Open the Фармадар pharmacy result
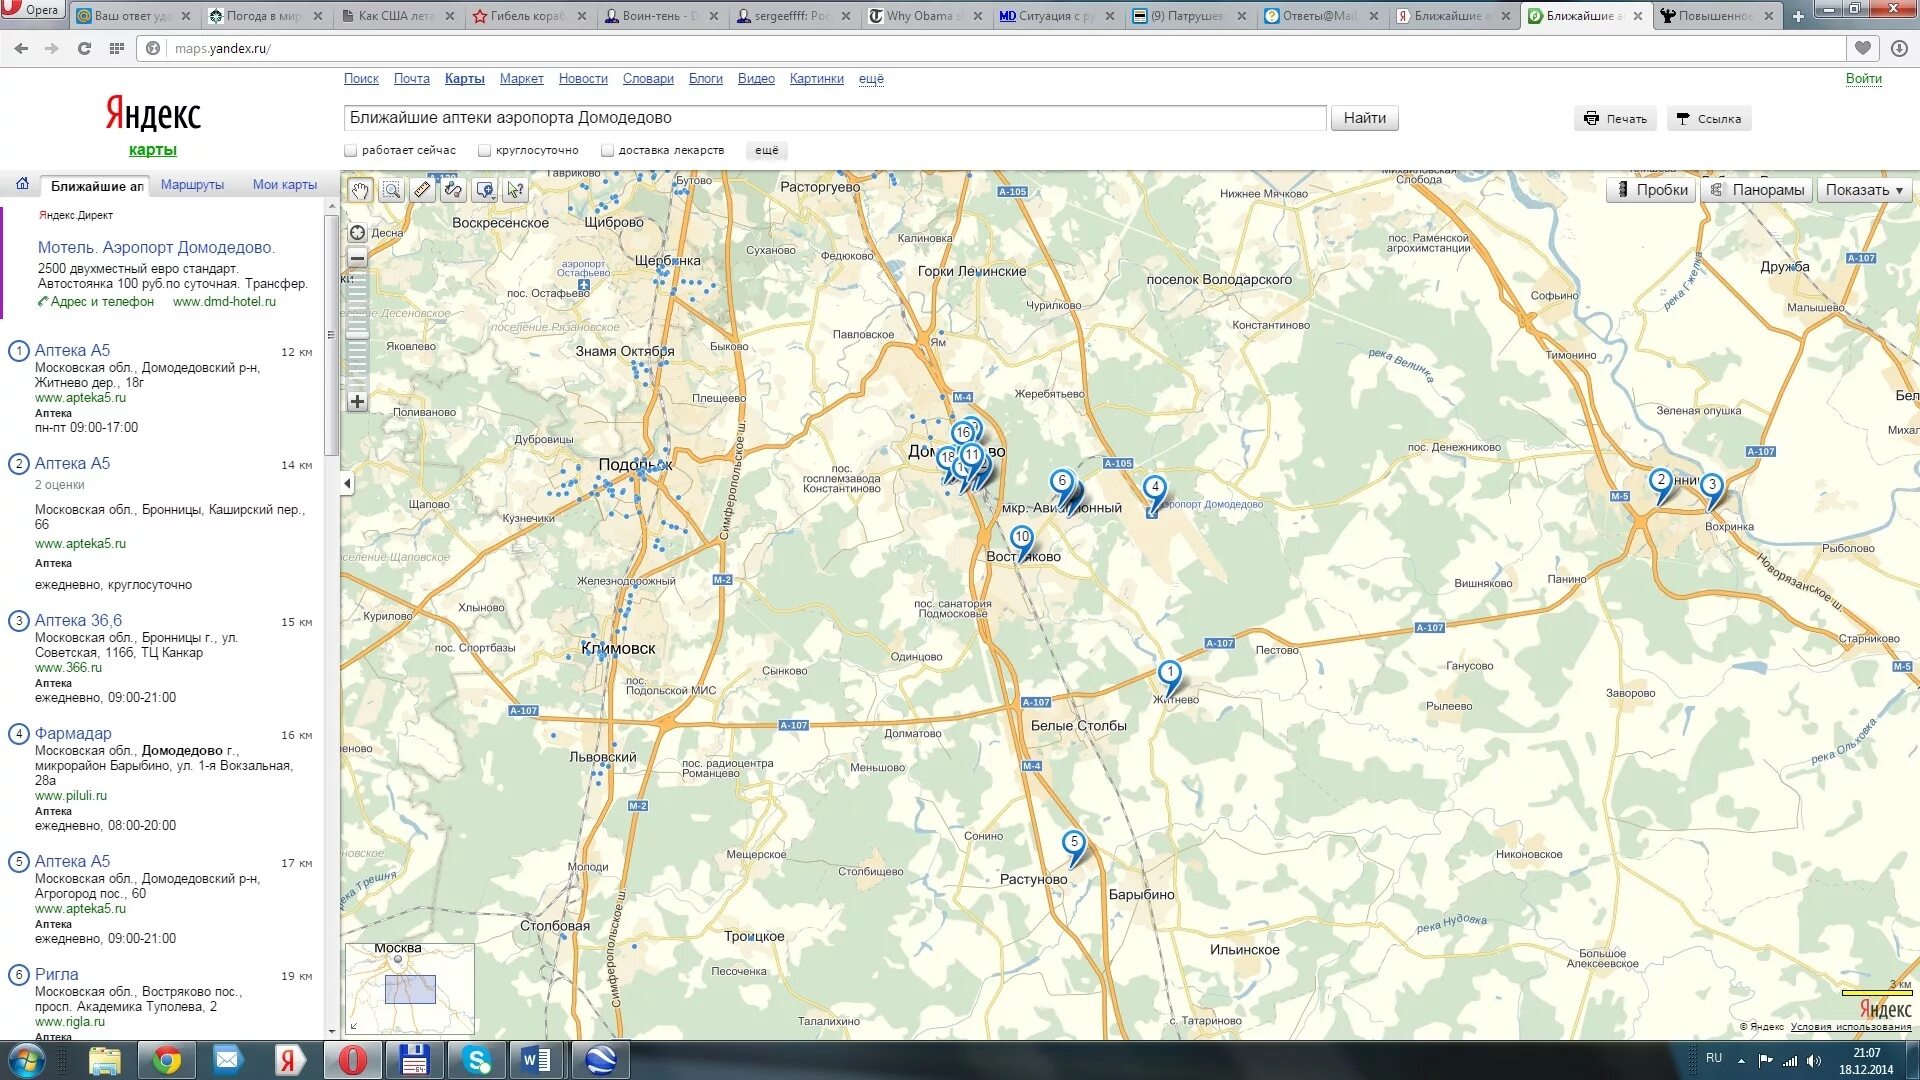Image resolution: width=1920 pixels, height=1080 pixels. (73, 733)
